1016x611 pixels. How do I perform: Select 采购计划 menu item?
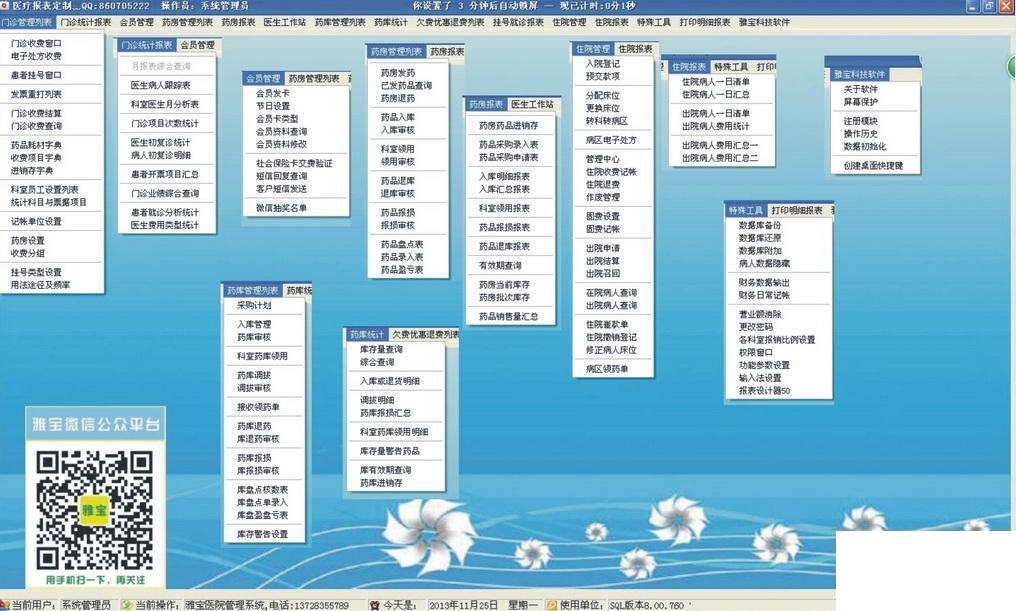[x=254, y=305]
